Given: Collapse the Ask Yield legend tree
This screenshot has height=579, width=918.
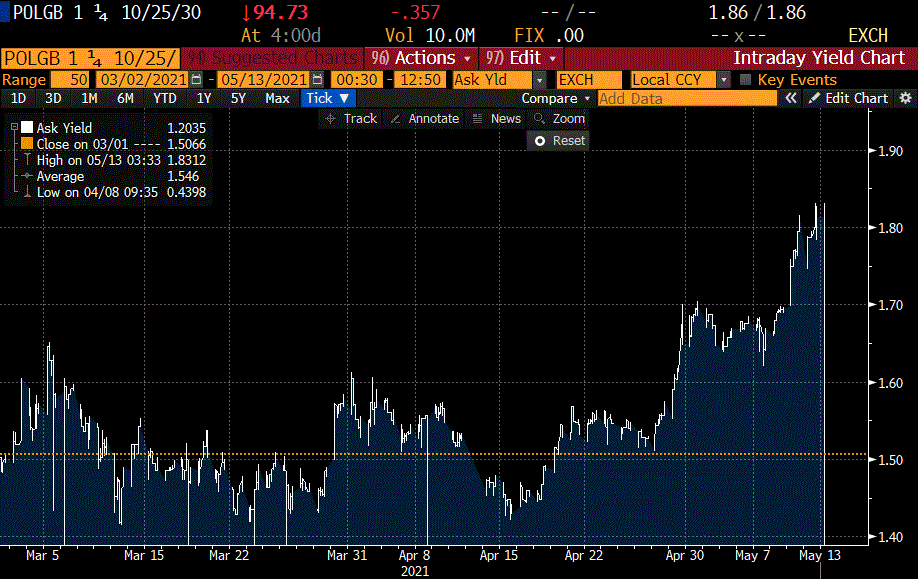Looking at the screenshot, I should (x=14, y=128).
